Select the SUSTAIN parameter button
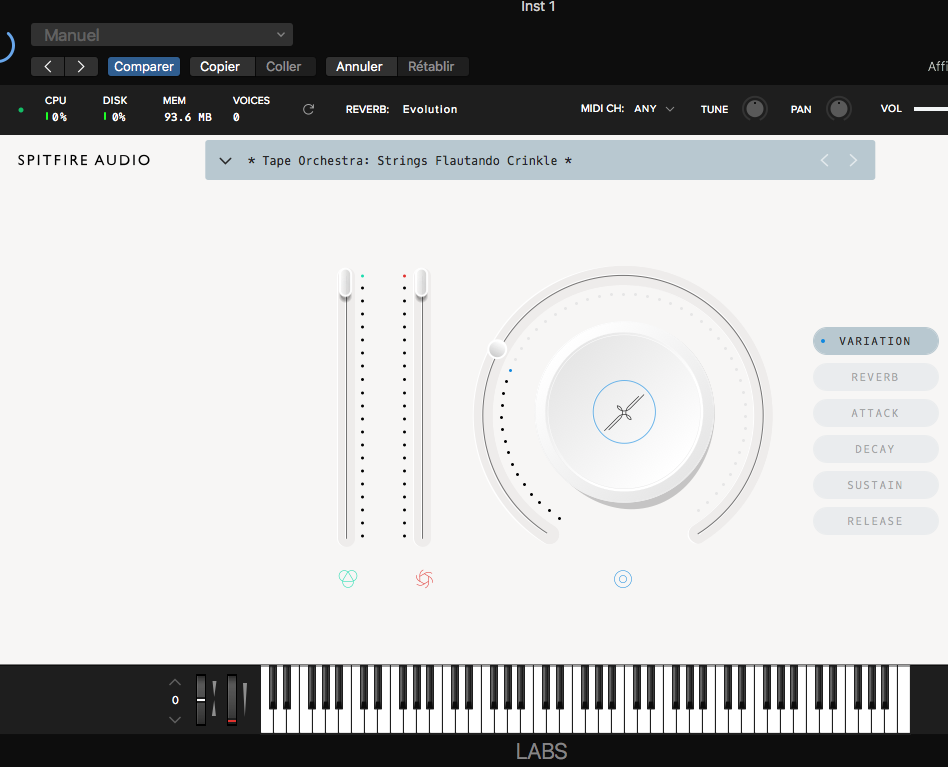The width and height of the screenshot is (948, 767). pos(875,485)
